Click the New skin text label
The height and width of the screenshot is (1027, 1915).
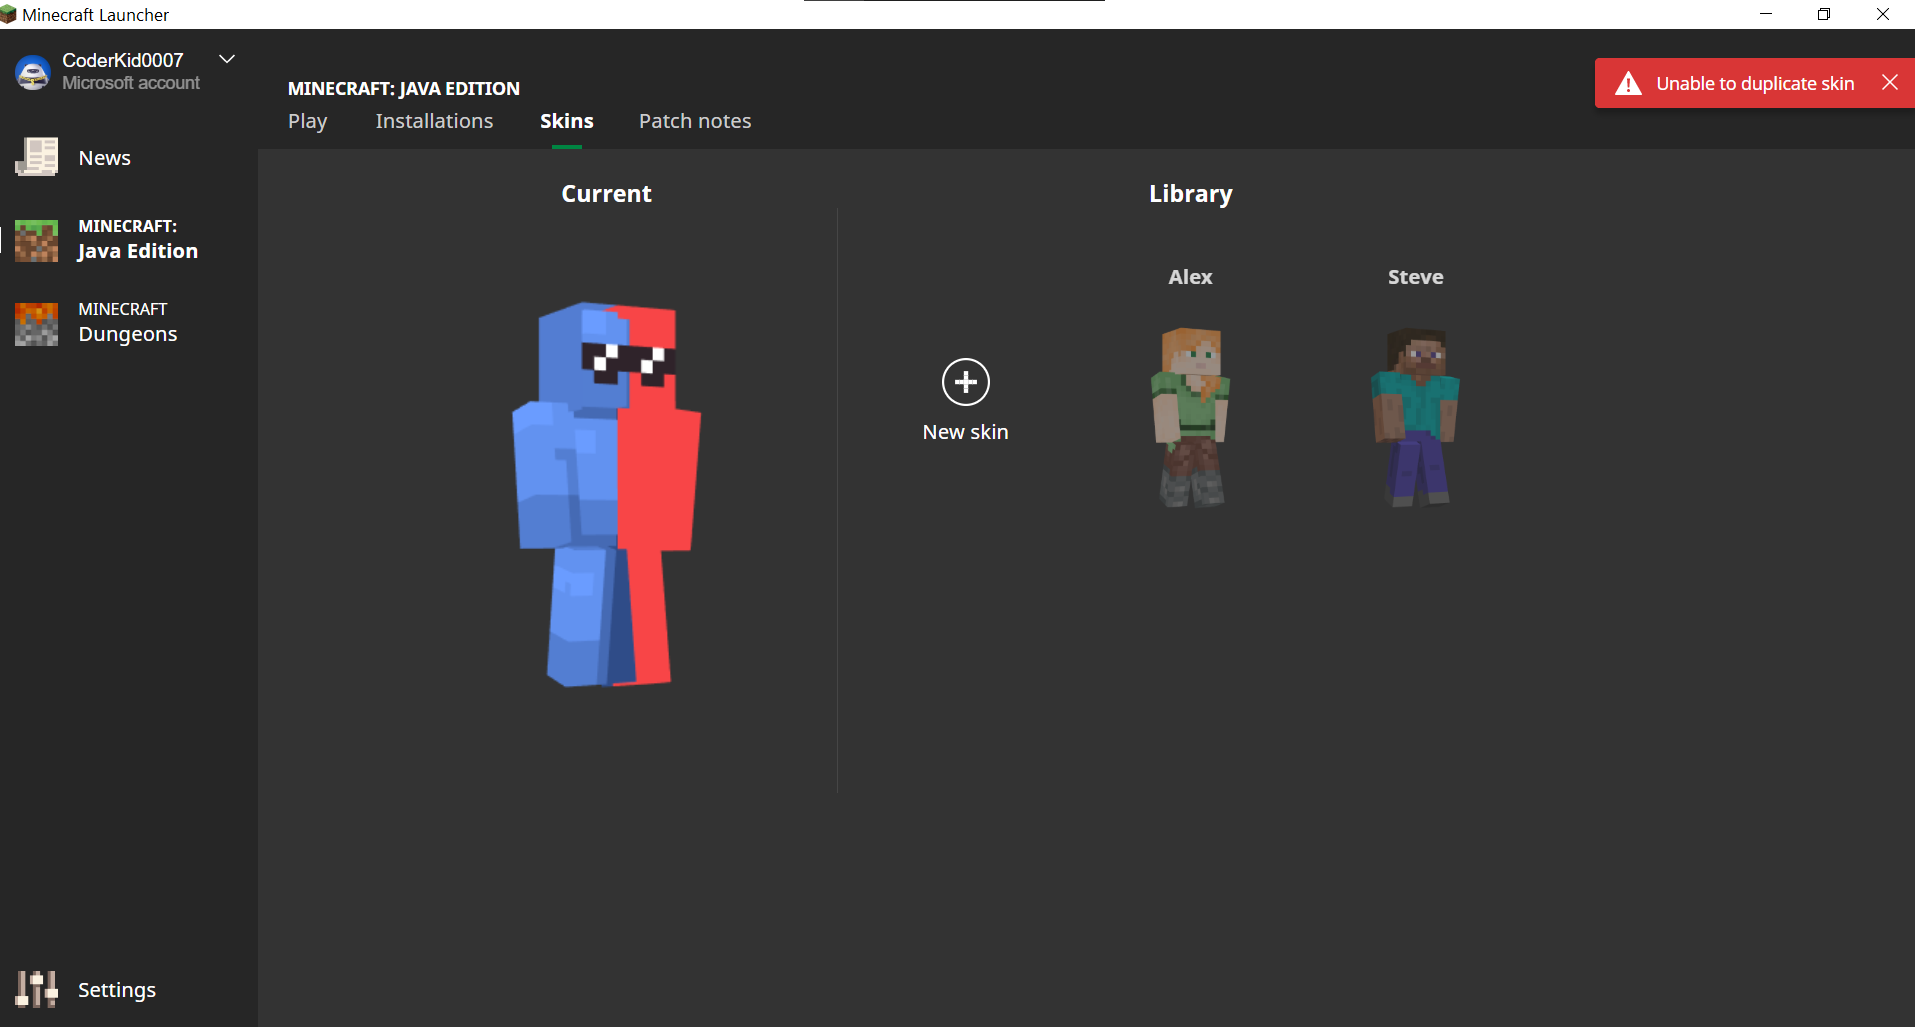pos(965,432)
